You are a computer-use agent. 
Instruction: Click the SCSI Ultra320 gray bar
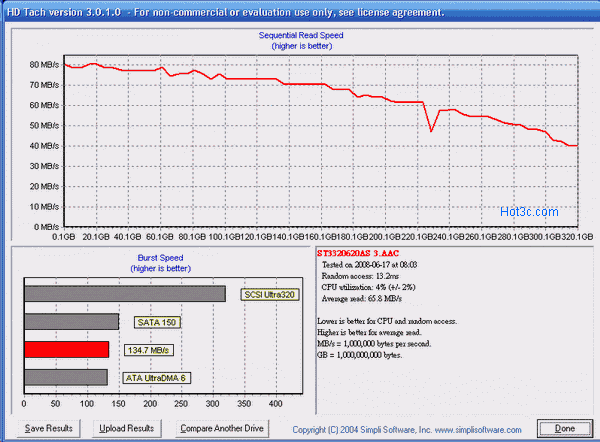(x=124, y=294)
